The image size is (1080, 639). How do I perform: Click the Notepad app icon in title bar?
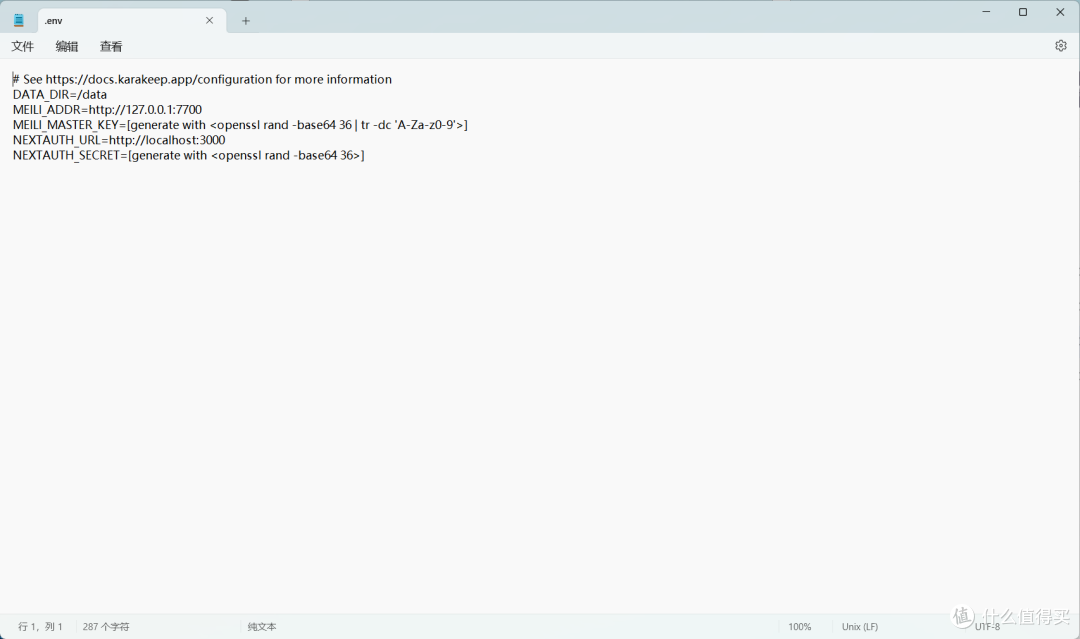[x=18, y=20]
